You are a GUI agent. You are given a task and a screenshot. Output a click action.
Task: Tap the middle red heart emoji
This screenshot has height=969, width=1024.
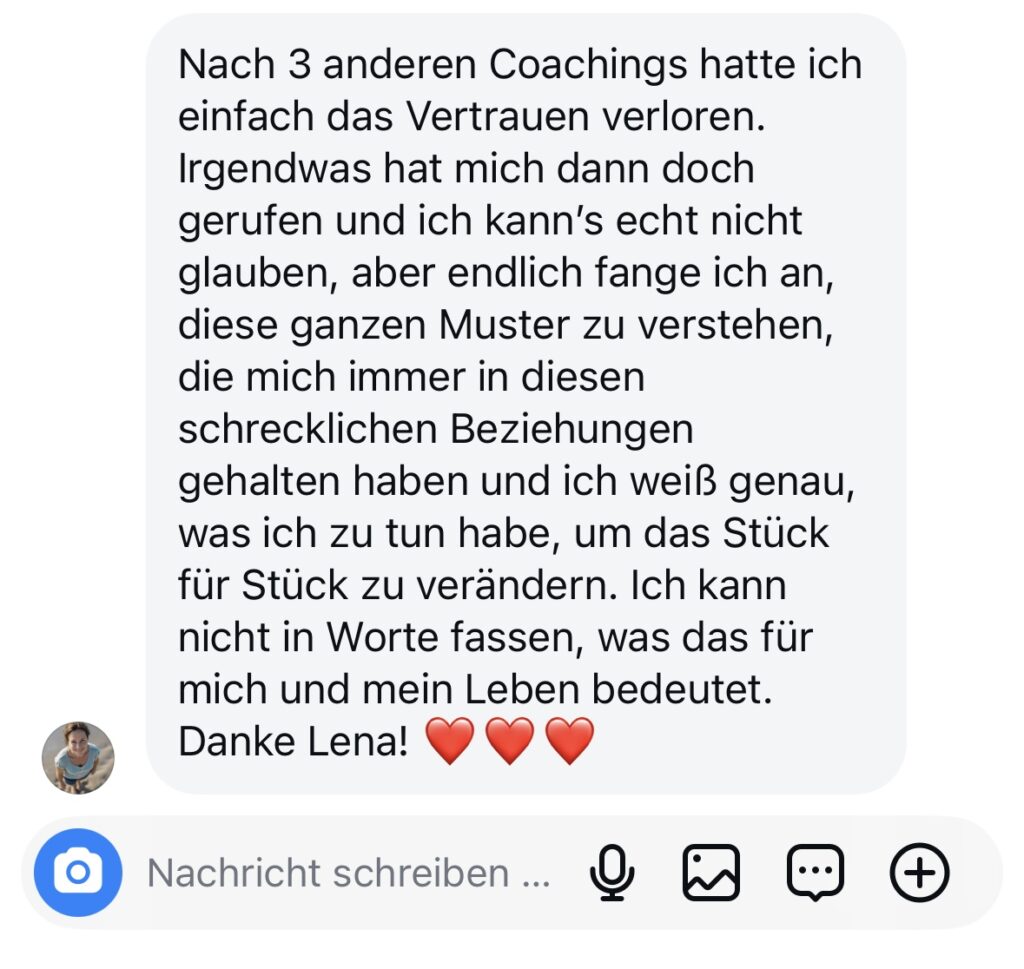[x=510, y=740]
